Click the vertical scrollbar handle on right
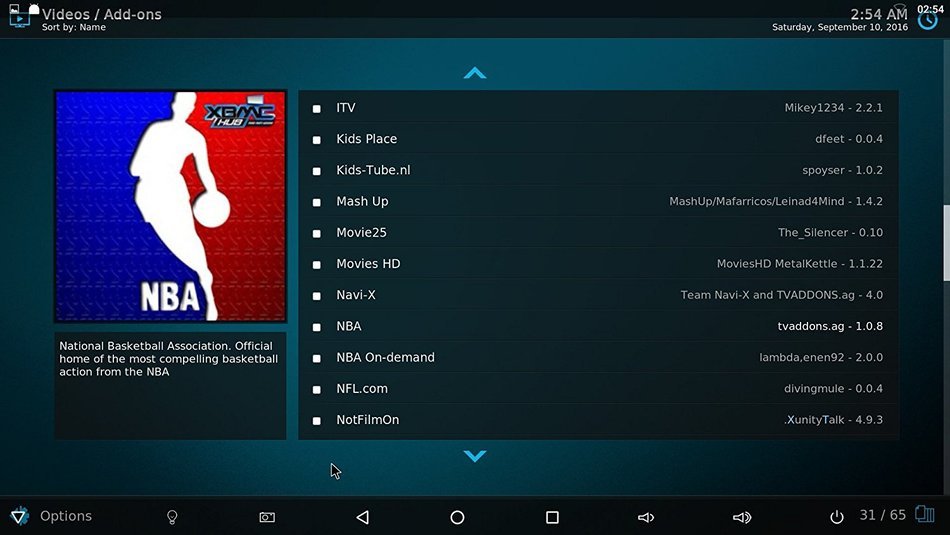The image size is (950, 535). click(946, 243)
